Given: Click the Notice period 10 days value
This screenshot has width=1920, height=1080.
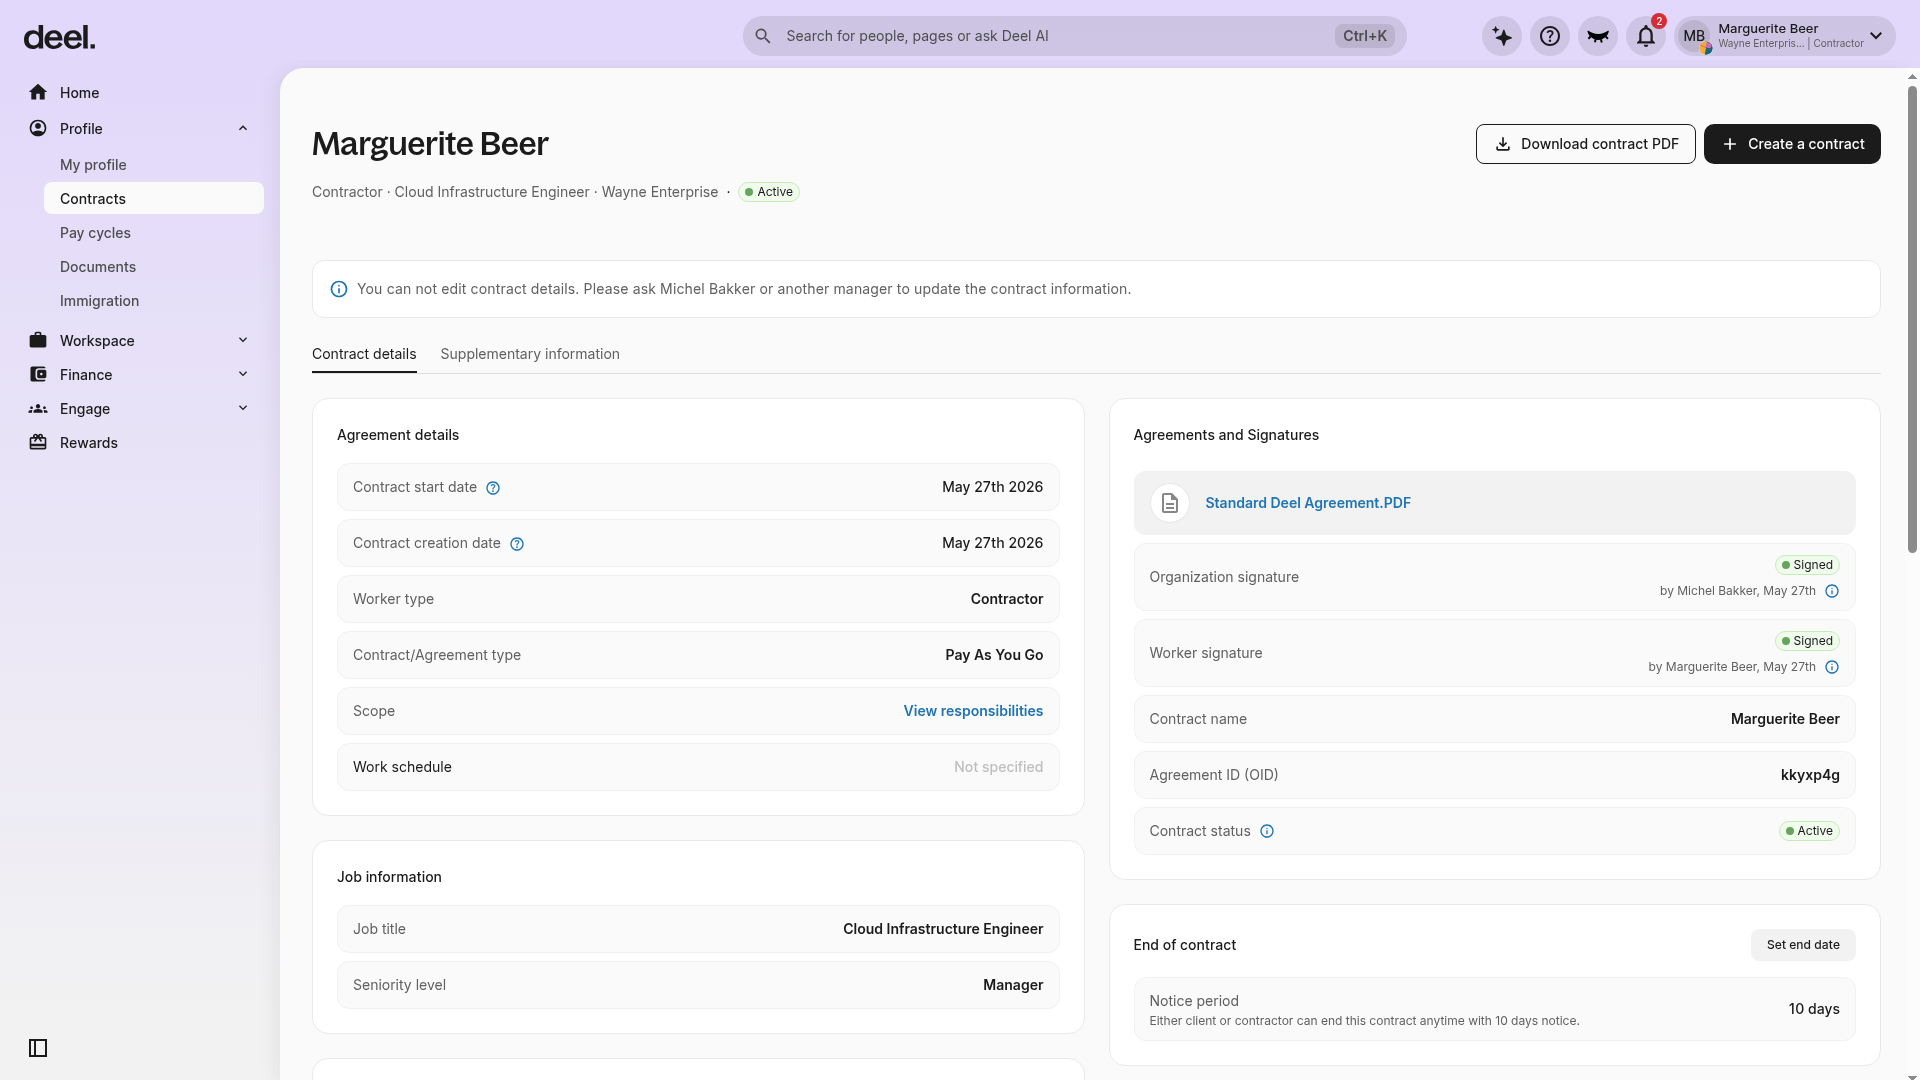Looking at the screenshot, I should pos(1814,1009).
